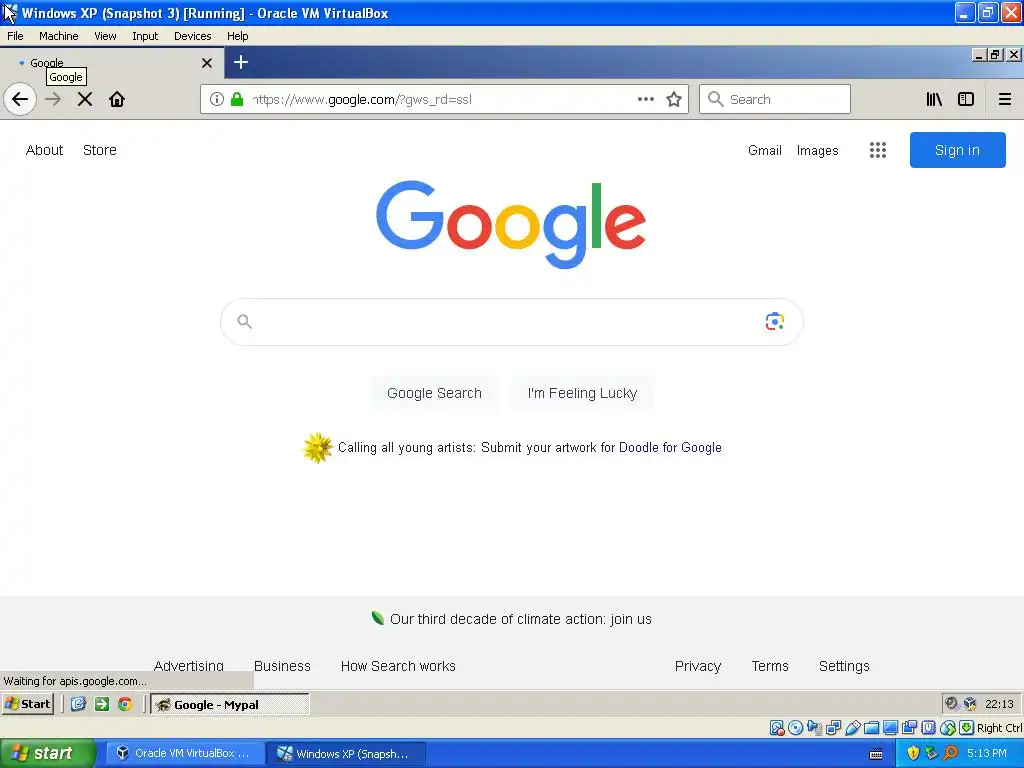Image resolution: width=1024 pixels, height=768 pixels.
Task: Open the Privacy footer link
Action: click(698, 666)
